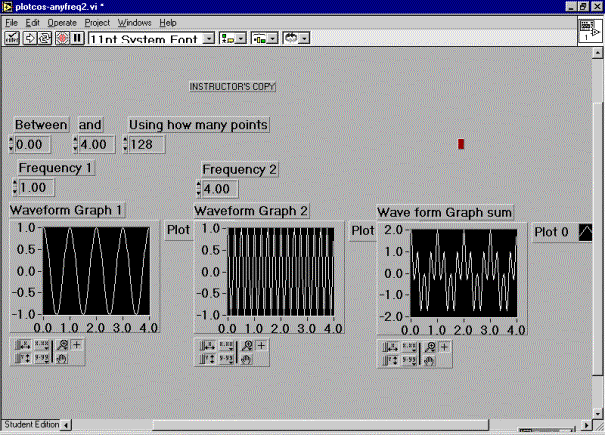Screen dimensions: 605x435
Task: Click X-axis format button of Waveform Graph 1
Action: [42, 345]
